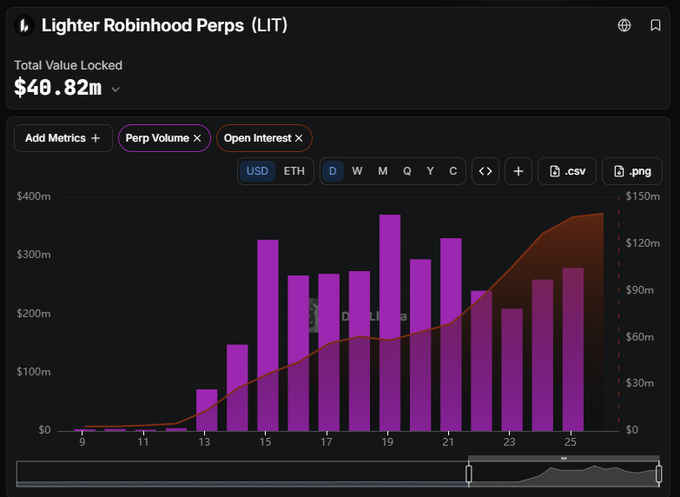The image size is (680, 497).
Task: Select yearly Y interval
Action: click(430, 171)
